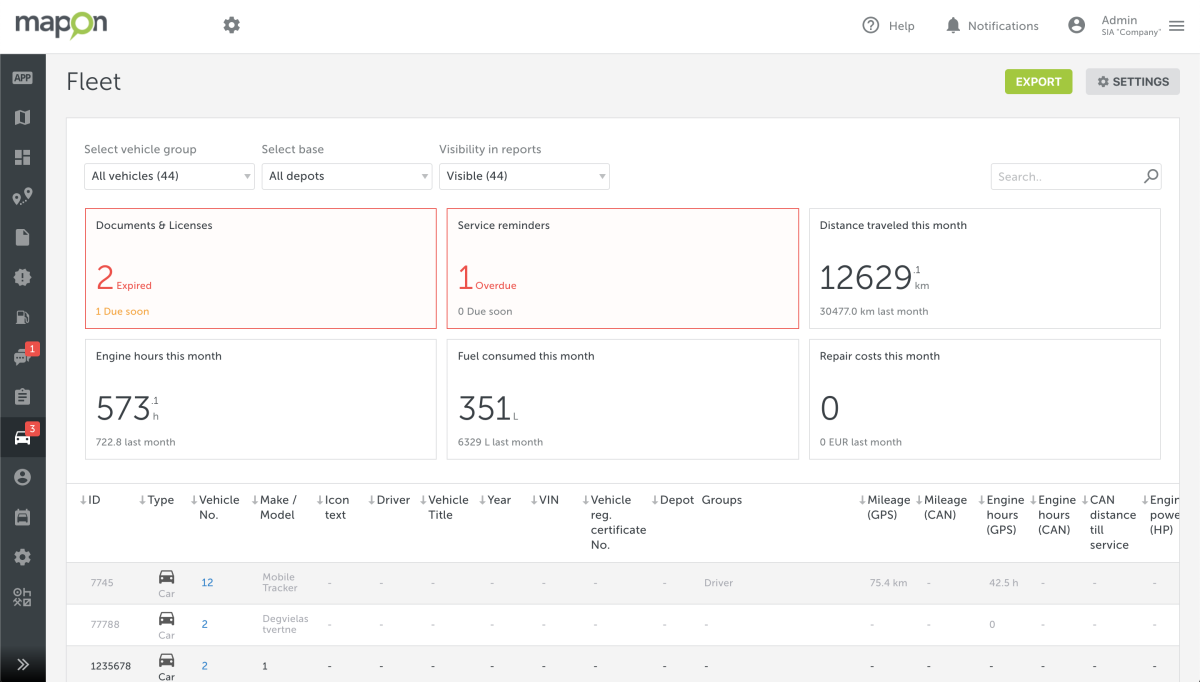Expand the Select vehicle group dropdown
The height and width of the screenshot is (682, 1200).
pos(168,175)
